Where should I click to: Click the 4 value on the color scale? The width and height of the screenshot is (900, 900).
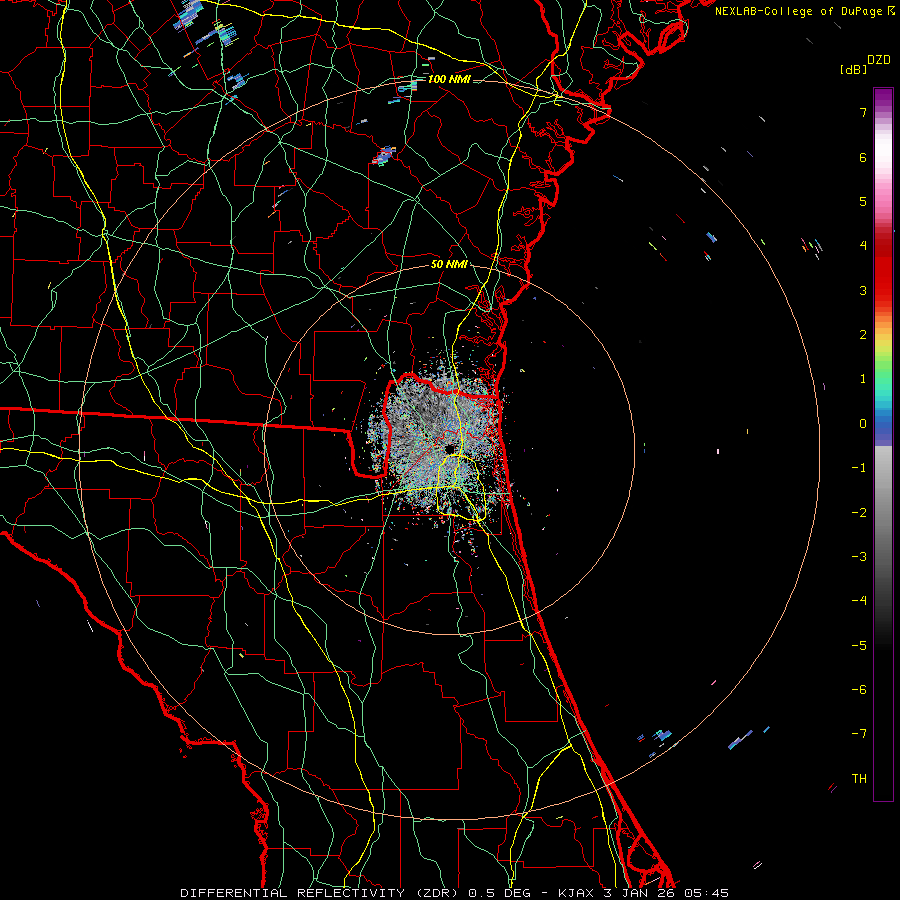pos(863,246)
